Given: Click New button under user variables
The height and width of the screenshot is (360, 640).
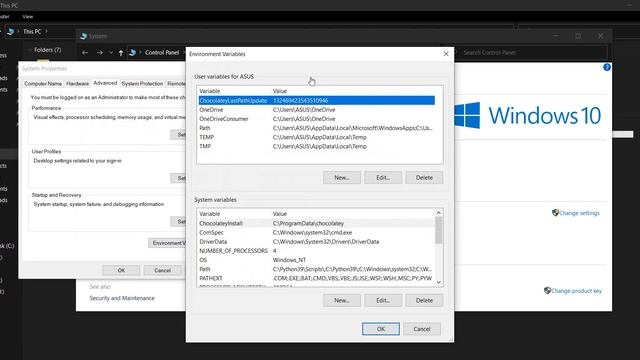Looking at the screenshot, I should tap(342, 178).
